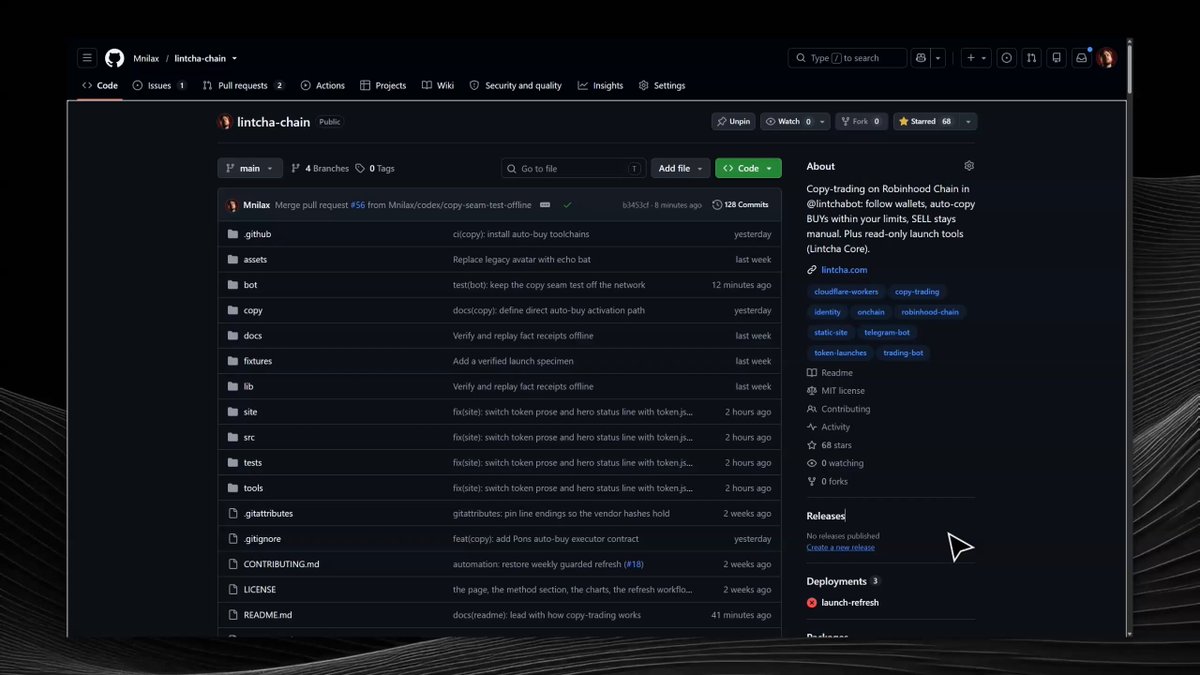Open global Issues icon in header
1200x675 pixels.
pos(1006,58)
